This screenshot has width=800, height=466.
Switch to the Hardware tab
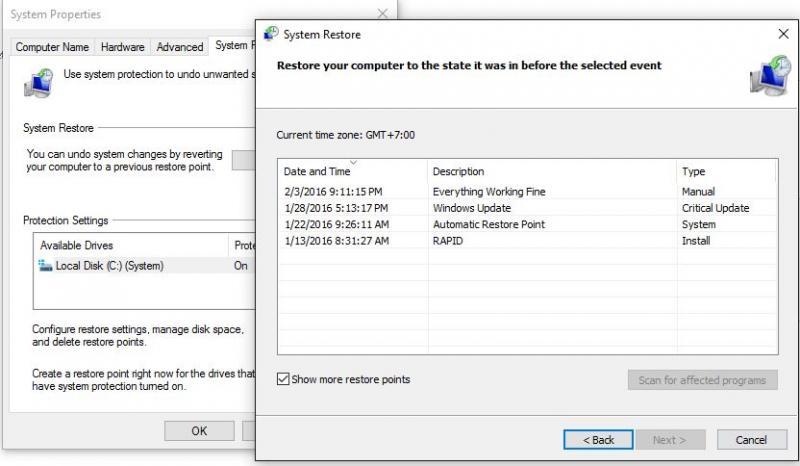[x=122, y=47]
